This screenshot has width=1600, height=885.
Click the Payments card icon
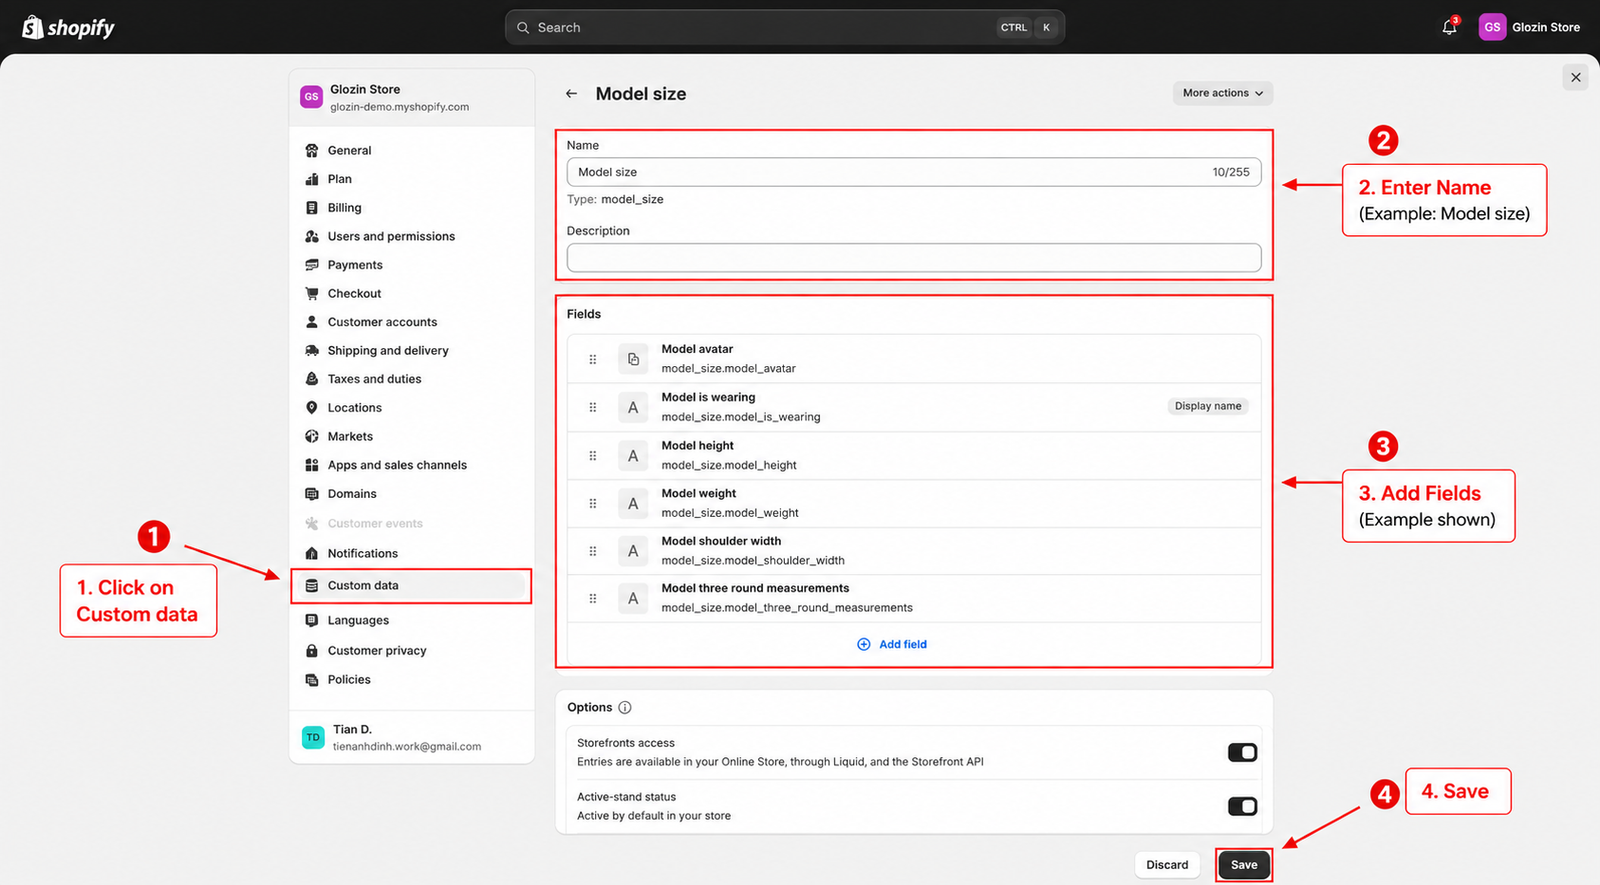[x=312, y=265]
